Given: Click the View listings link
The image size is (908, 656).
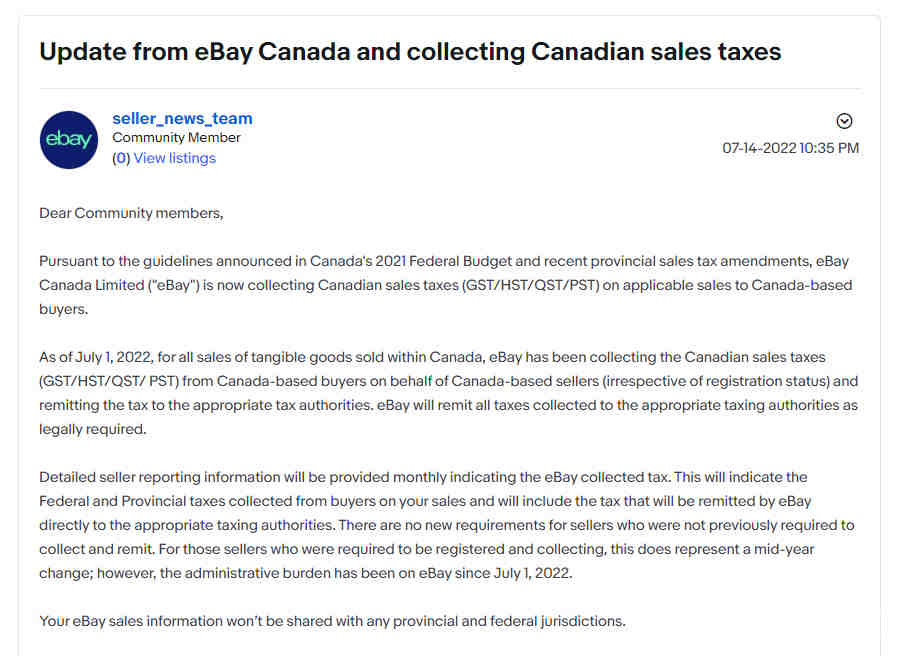Looking at the screenshot, I should [x=174, y=158].
